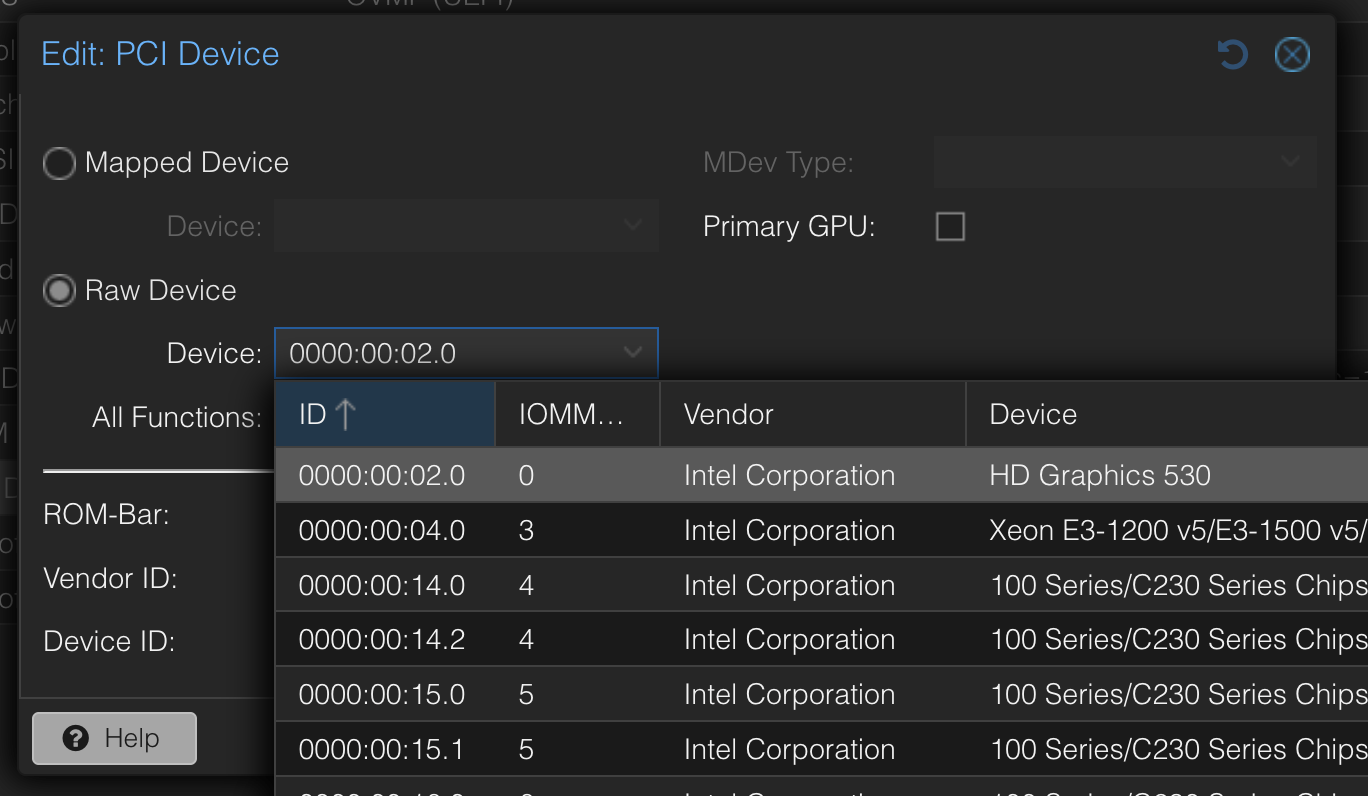The width and height of the screenshot is (1368, 796).
Task: Click the revert changes icon
Action: click(1232, 55)
